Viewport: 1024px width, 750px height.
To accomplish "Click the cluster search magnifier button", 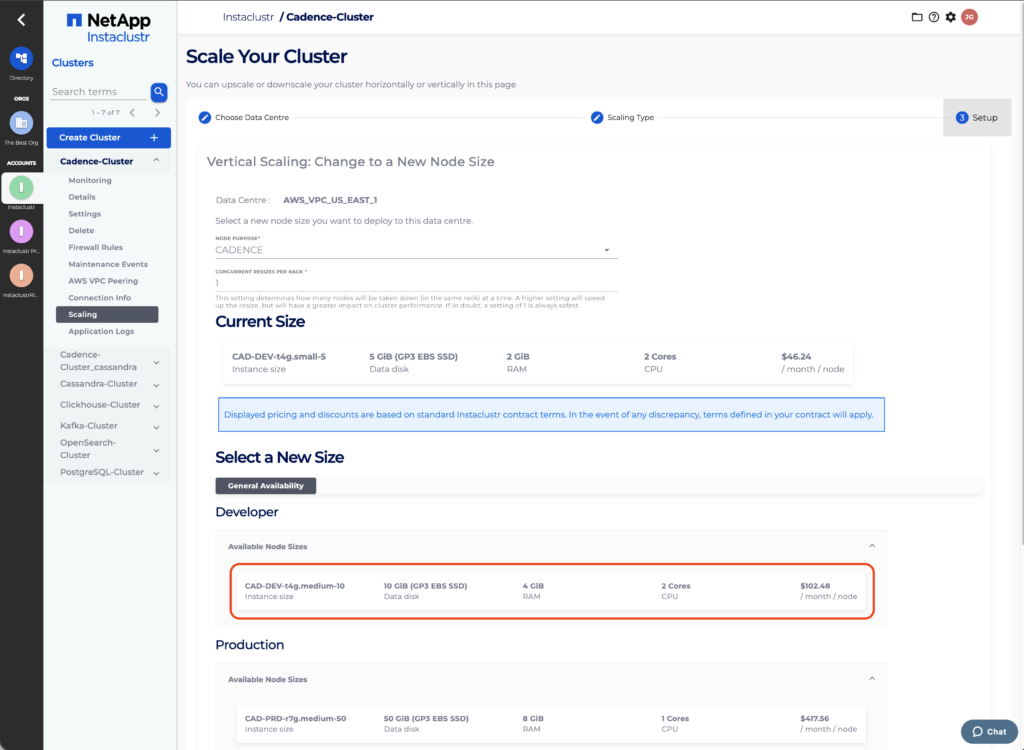I will pos(159,92).
